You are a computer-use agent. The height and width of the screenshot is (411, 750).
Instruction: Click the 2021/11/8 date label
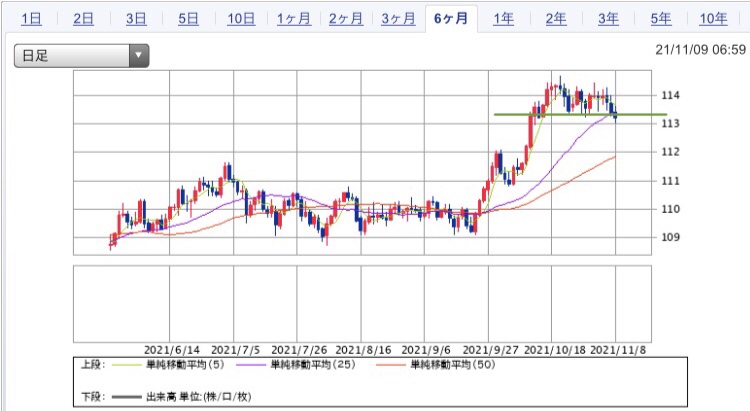618,350
